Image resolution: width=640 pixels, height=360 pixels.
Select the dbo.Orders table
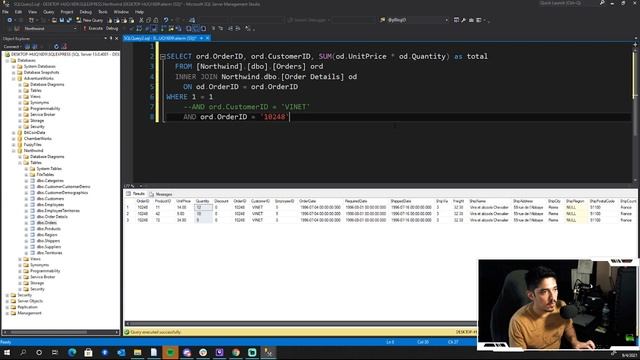click(46, 223)
